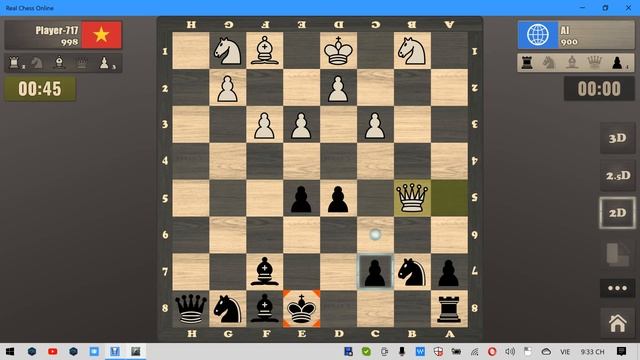640x360 pixels.
Task: Click the black pawn on A7
Action: pyautogui.click(x=449, y=272)
